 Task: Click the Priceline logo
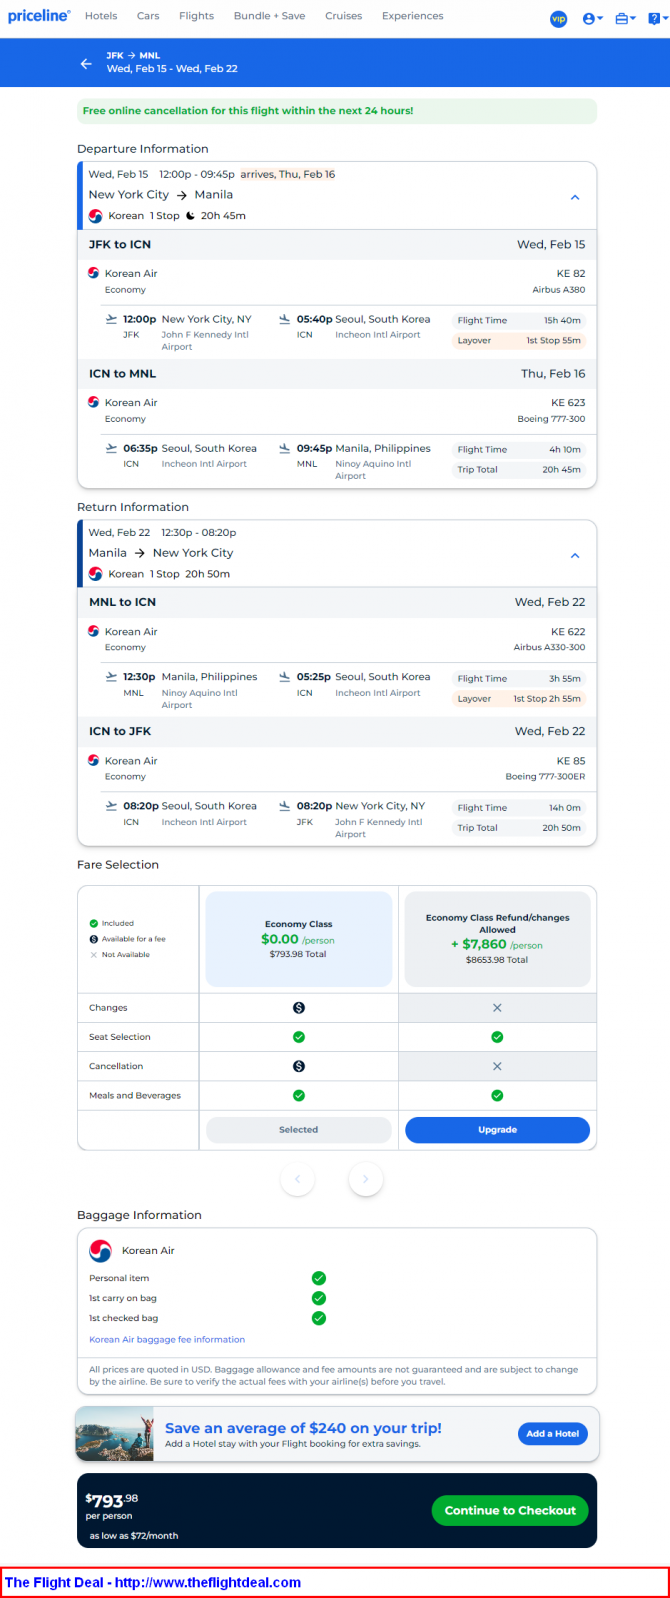point(39,16)
